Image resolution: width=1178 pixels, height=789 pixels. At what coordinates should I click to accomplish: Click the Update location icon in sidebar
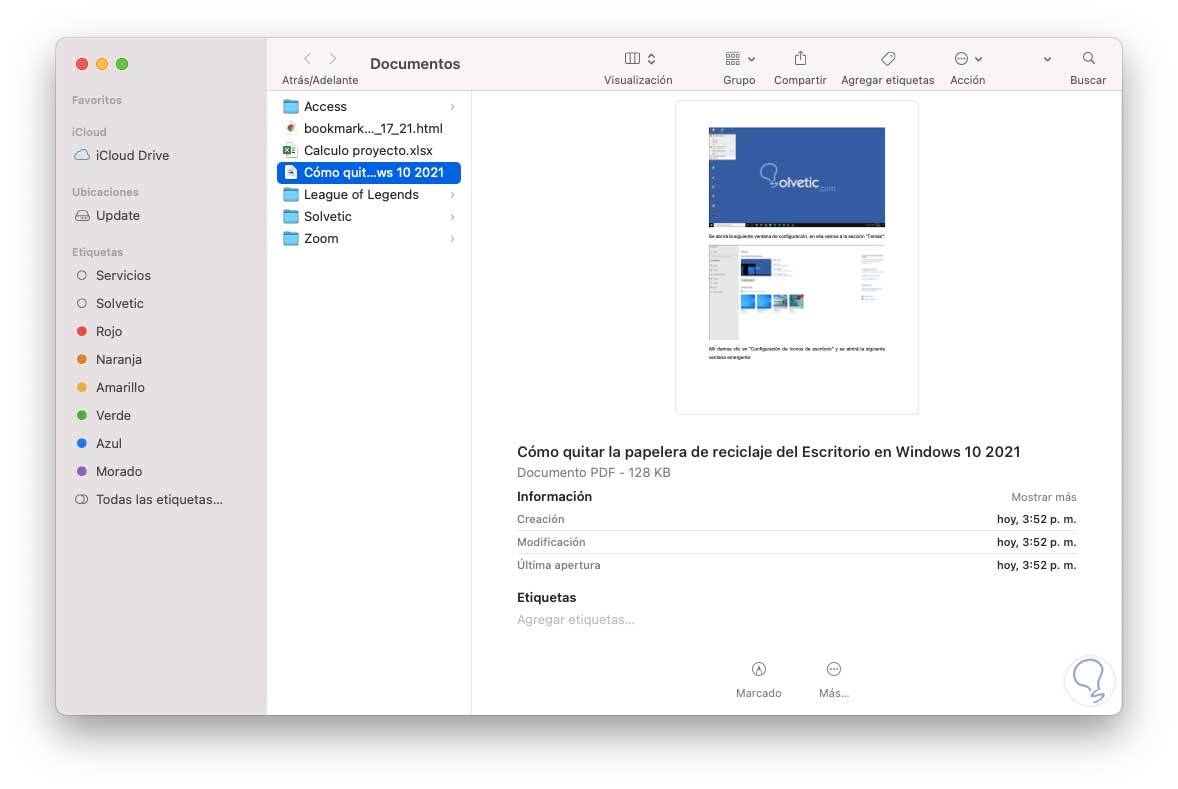tap(82, 215)
